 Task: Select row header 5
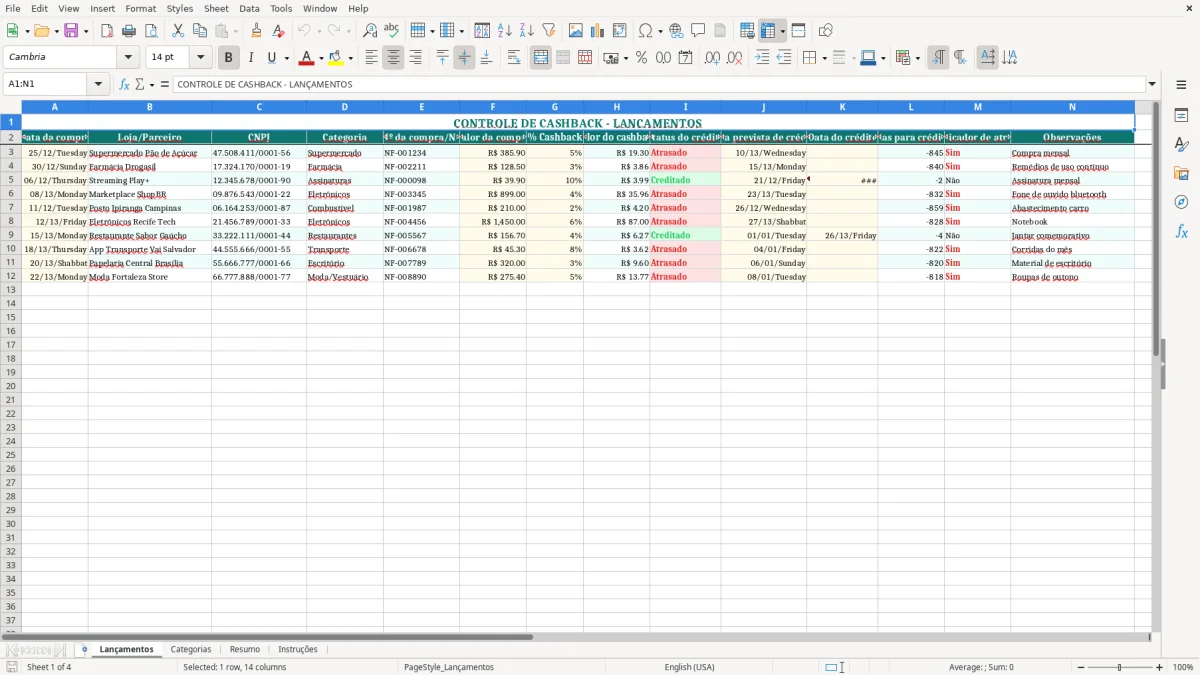point(11,181)
